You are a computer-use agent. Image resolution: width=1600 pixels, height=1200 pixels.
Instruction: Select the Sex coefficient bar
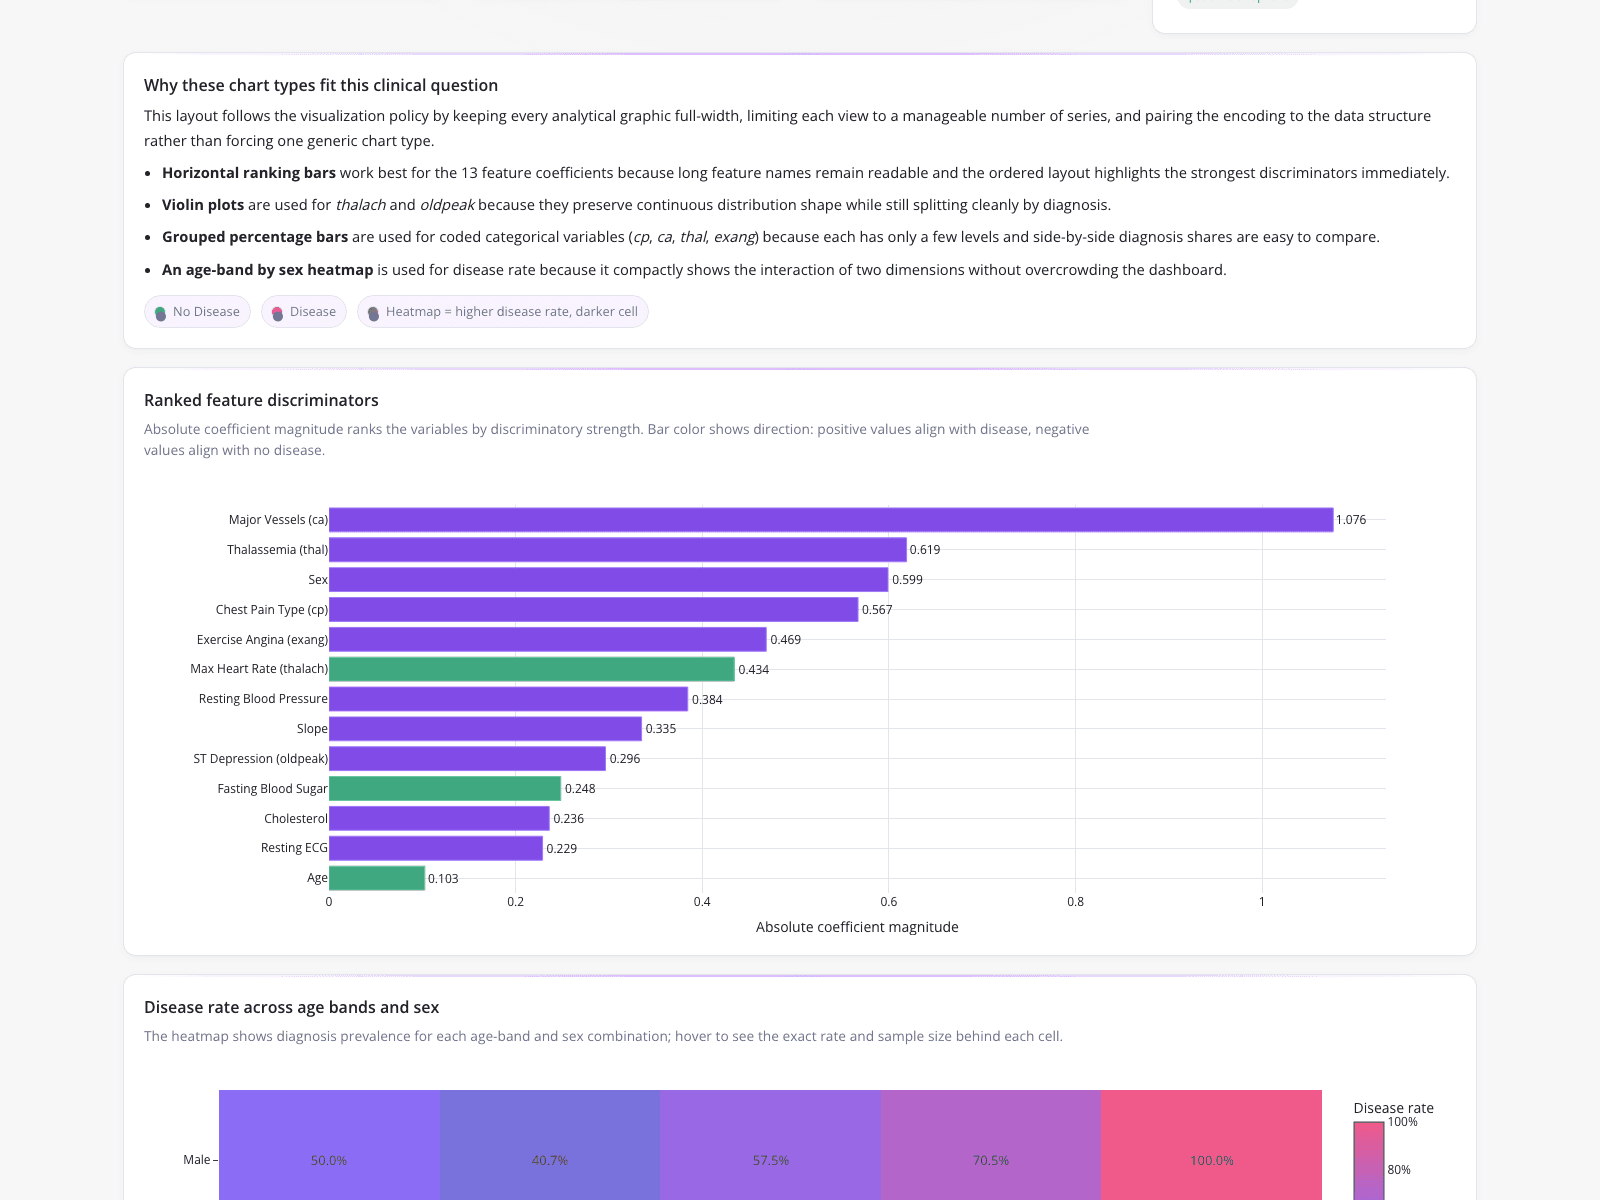608,580
